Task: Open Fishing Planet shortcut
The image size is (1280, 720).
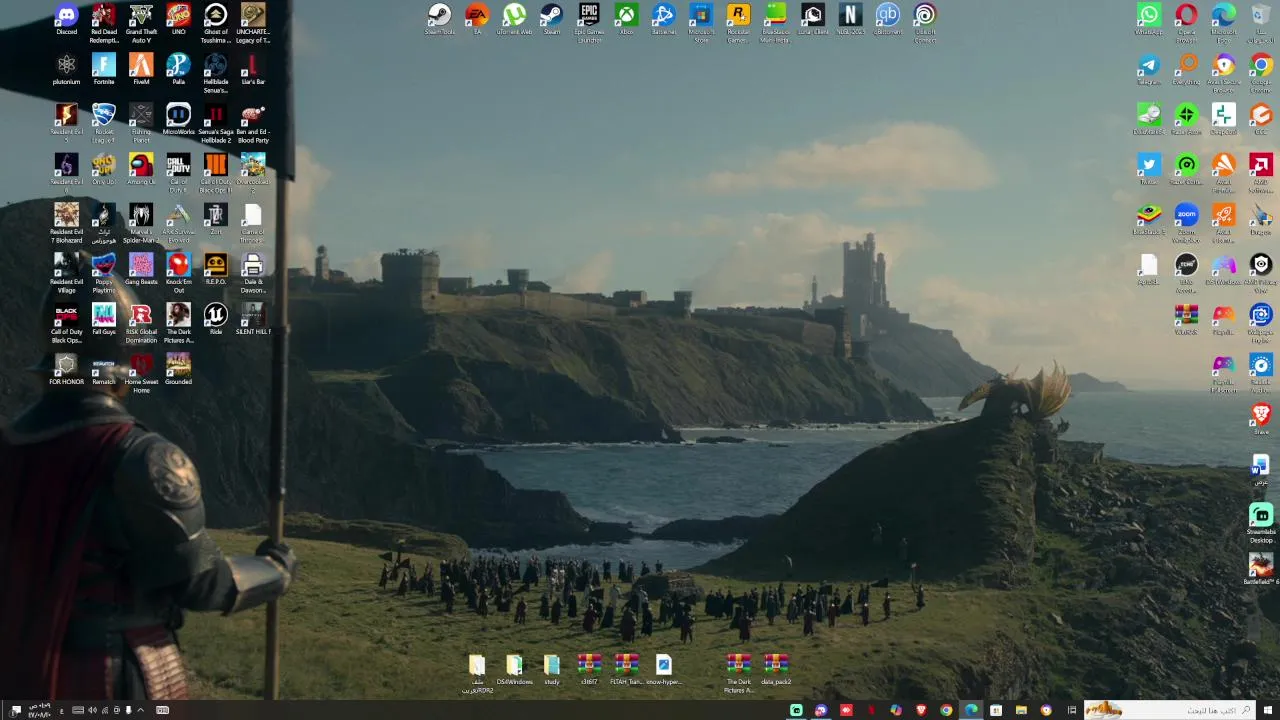Action: pyautogui.click(x=141, y=123)
